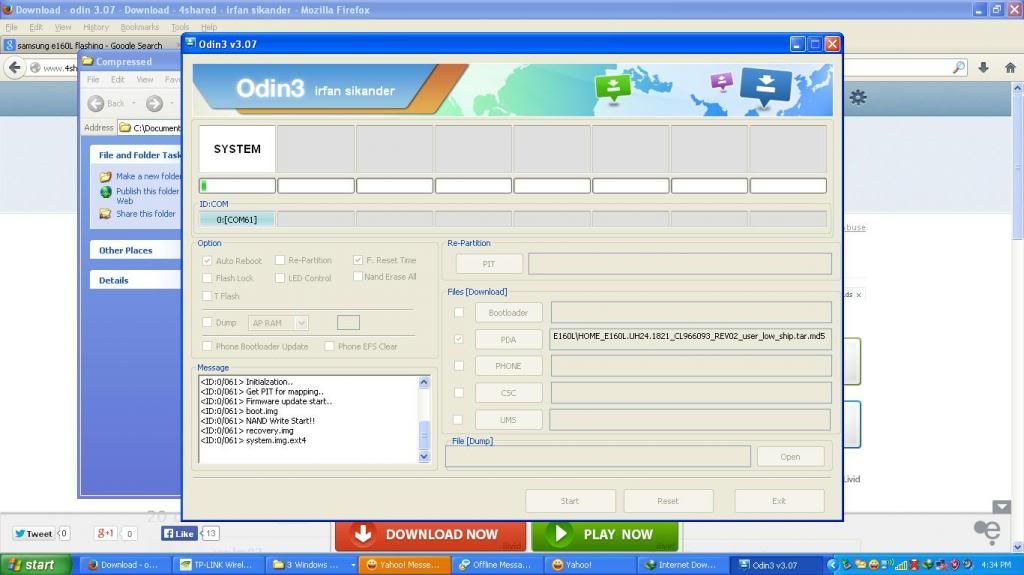
Task: Click the CSC file button
Action: click(508, 393)
